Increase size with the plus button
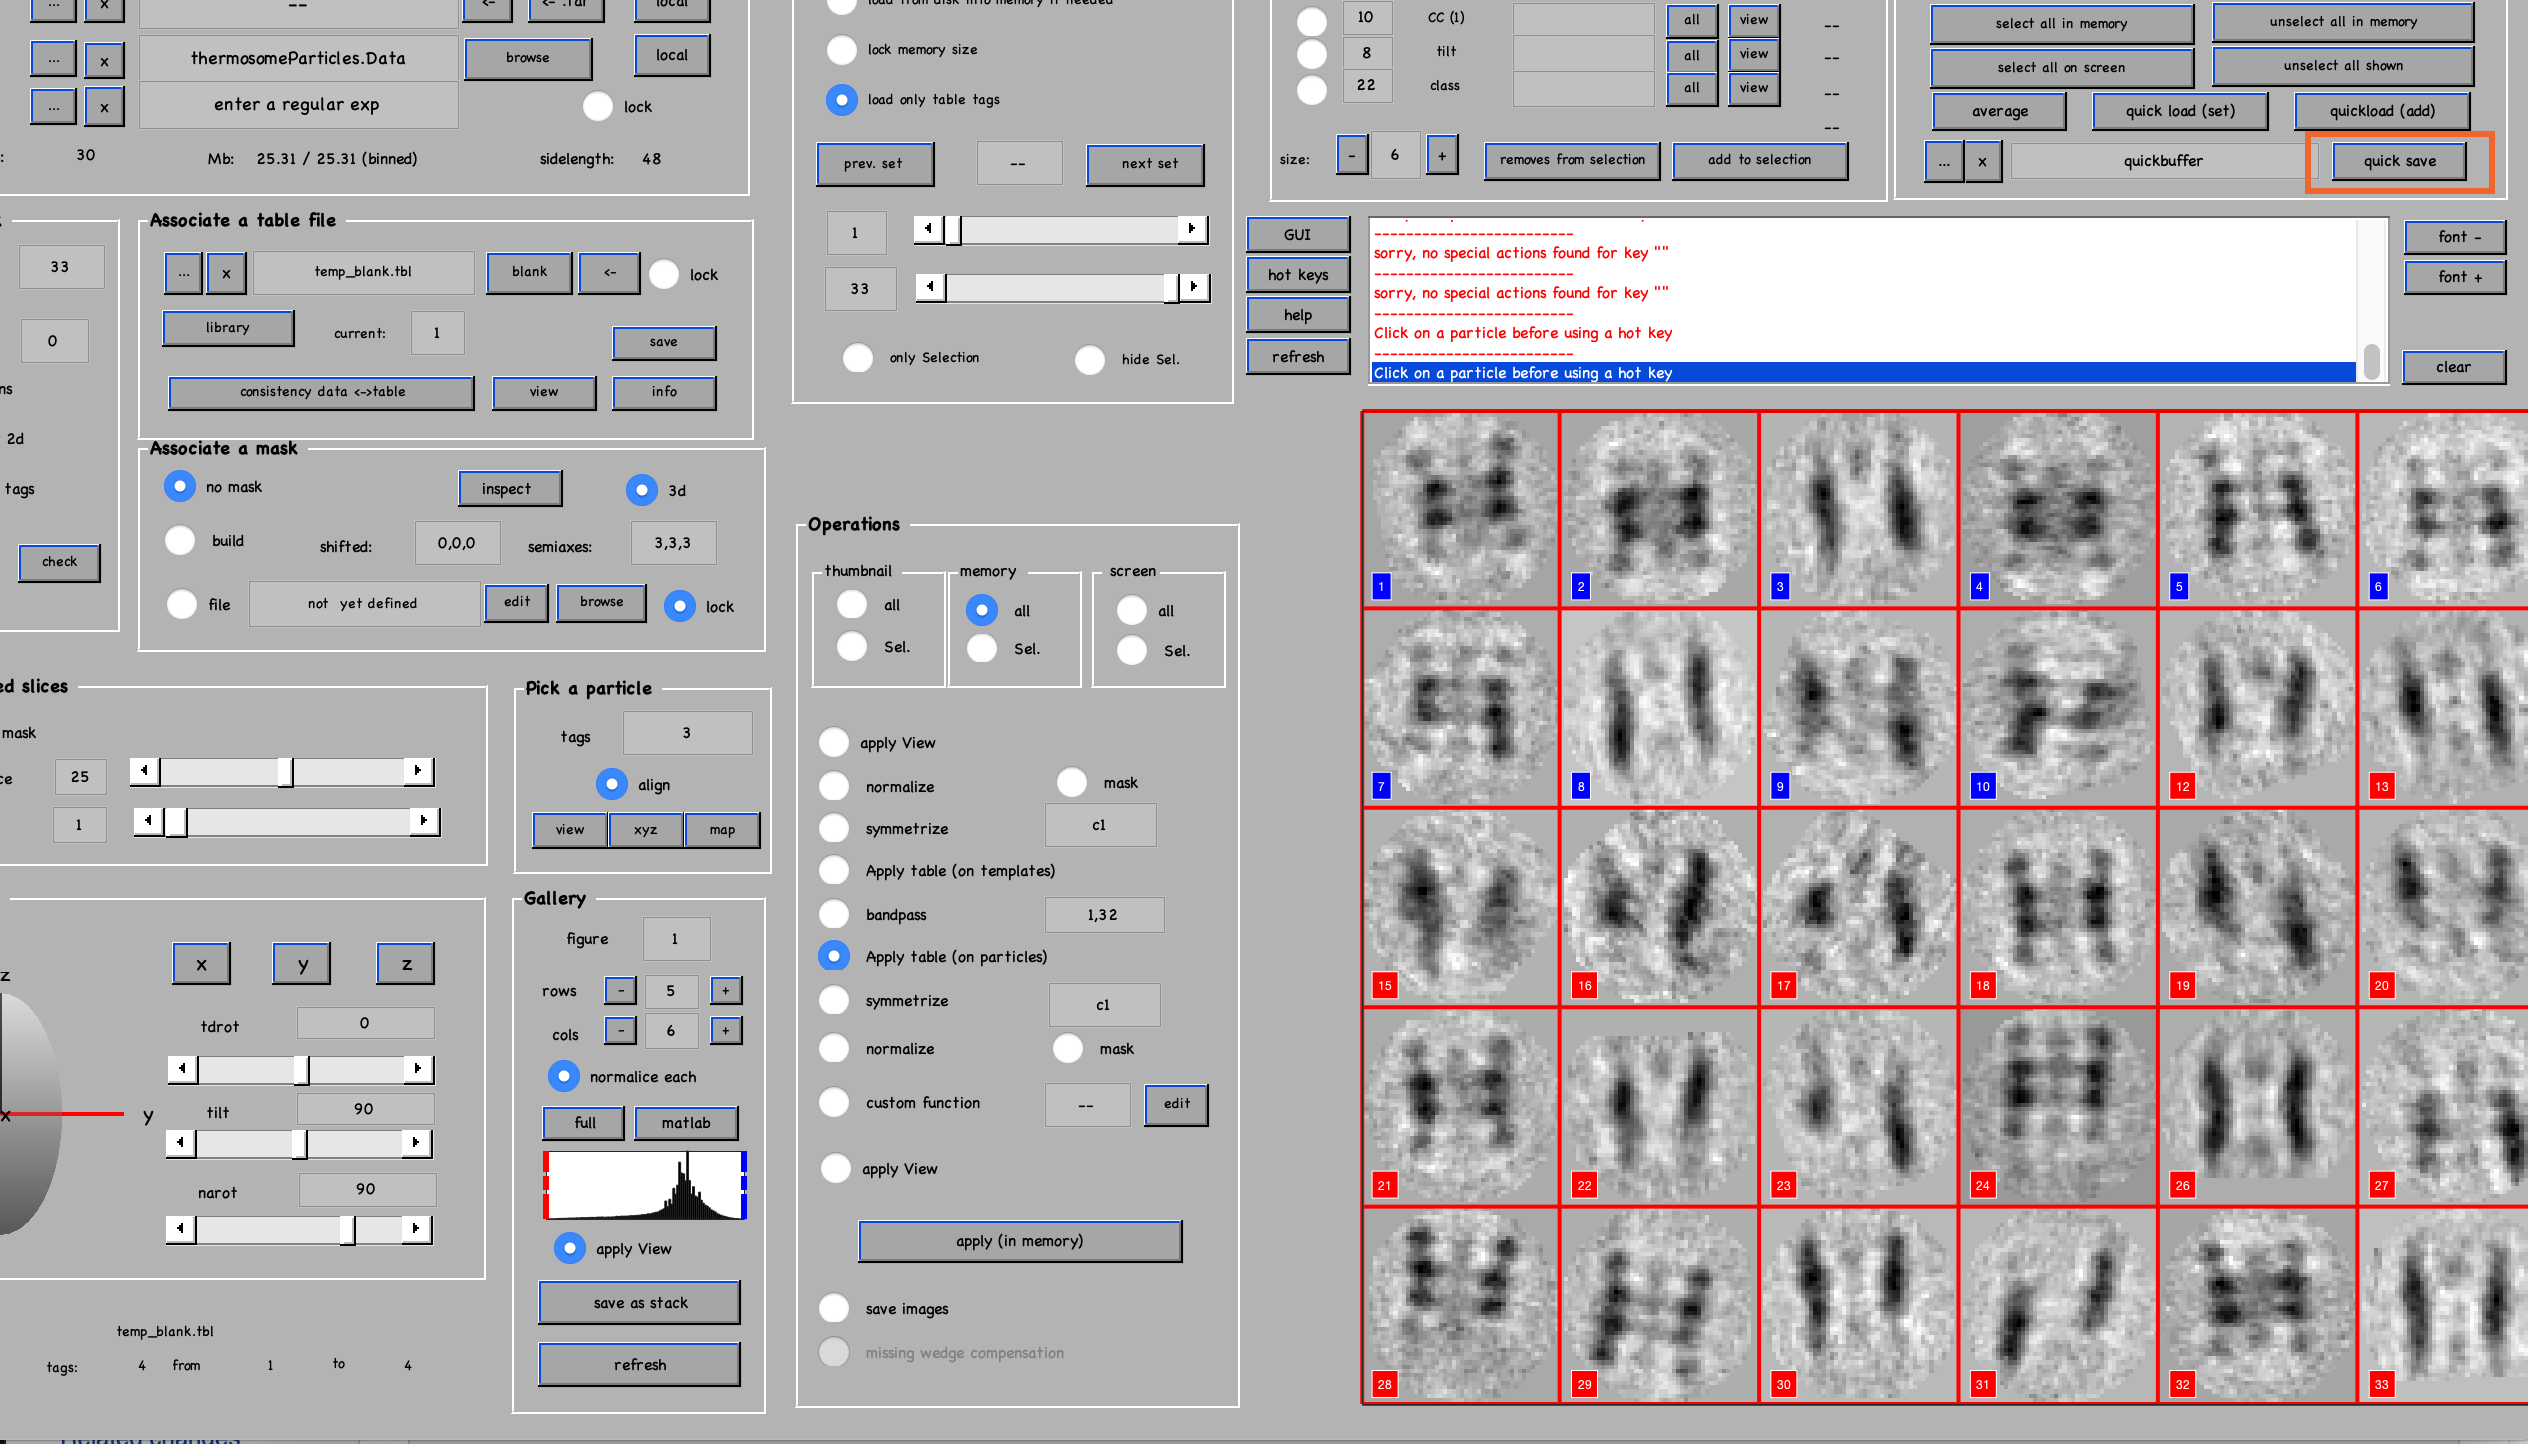This screenshot has height=1444, width=2528. point(1441,155)
